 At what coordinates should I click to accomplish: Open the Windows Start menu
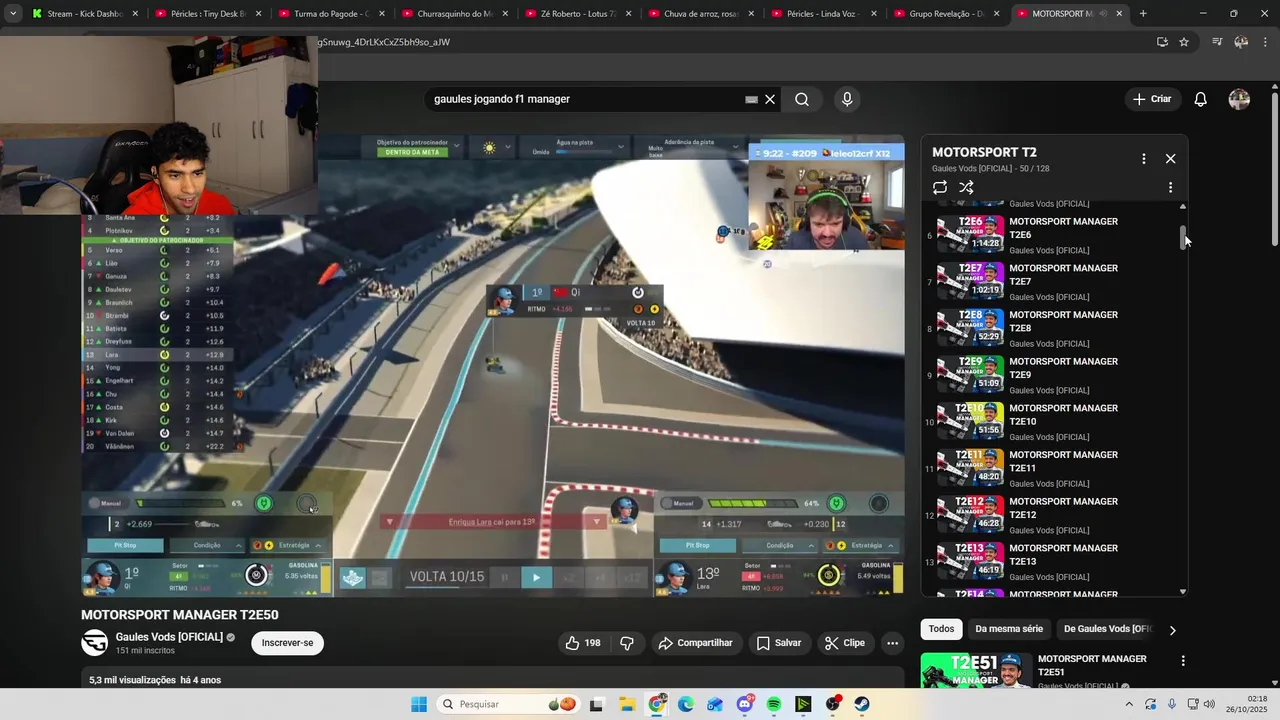(419, 704)
